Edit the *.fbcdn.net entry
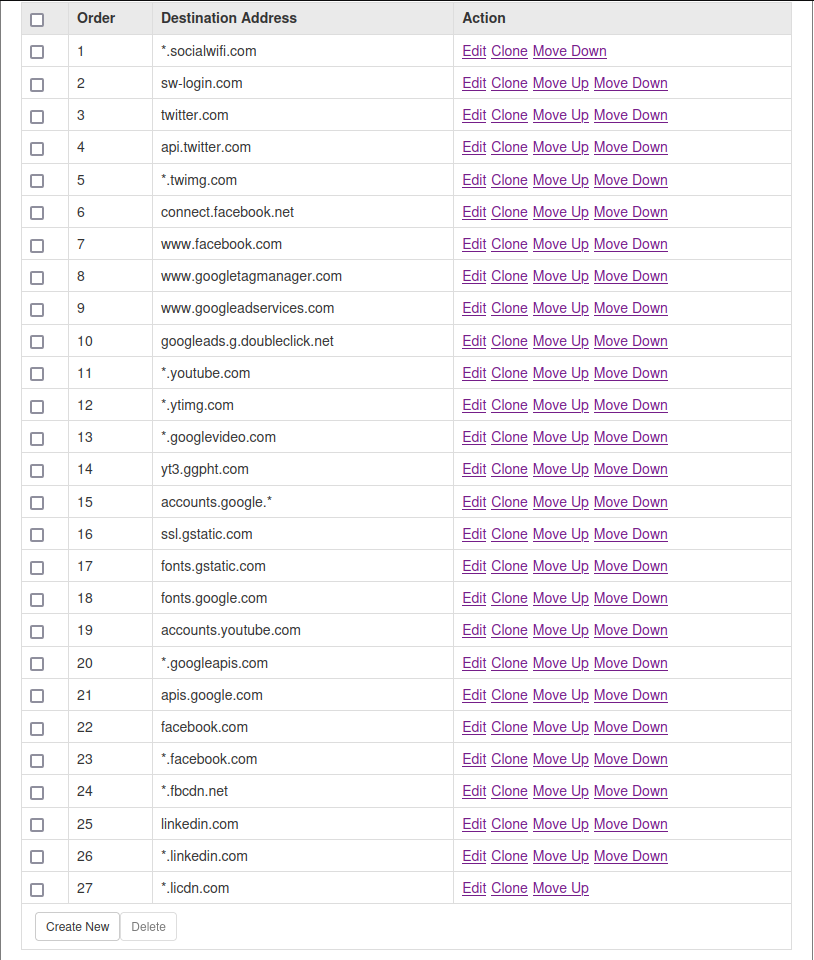Viewport: 814px width, 960px height. (x=474, y=791)
